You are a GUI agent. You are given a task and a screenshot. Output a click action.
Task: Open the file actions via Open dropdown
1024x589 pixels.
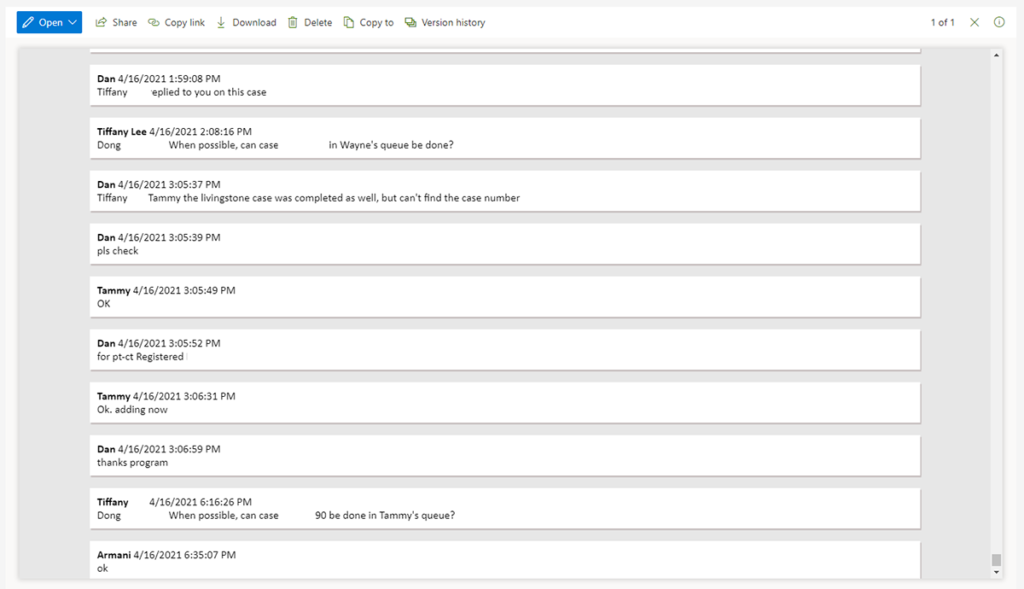coord(48,22)
